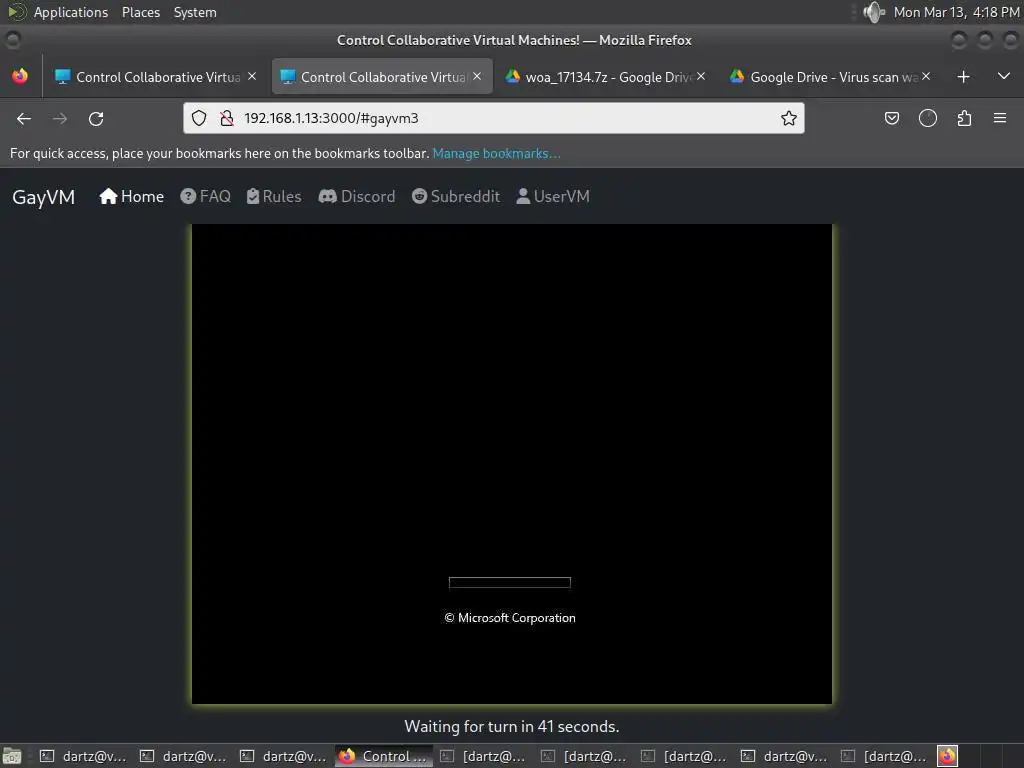
Task: Bookmark this page with the star icon
Action: 789,118
